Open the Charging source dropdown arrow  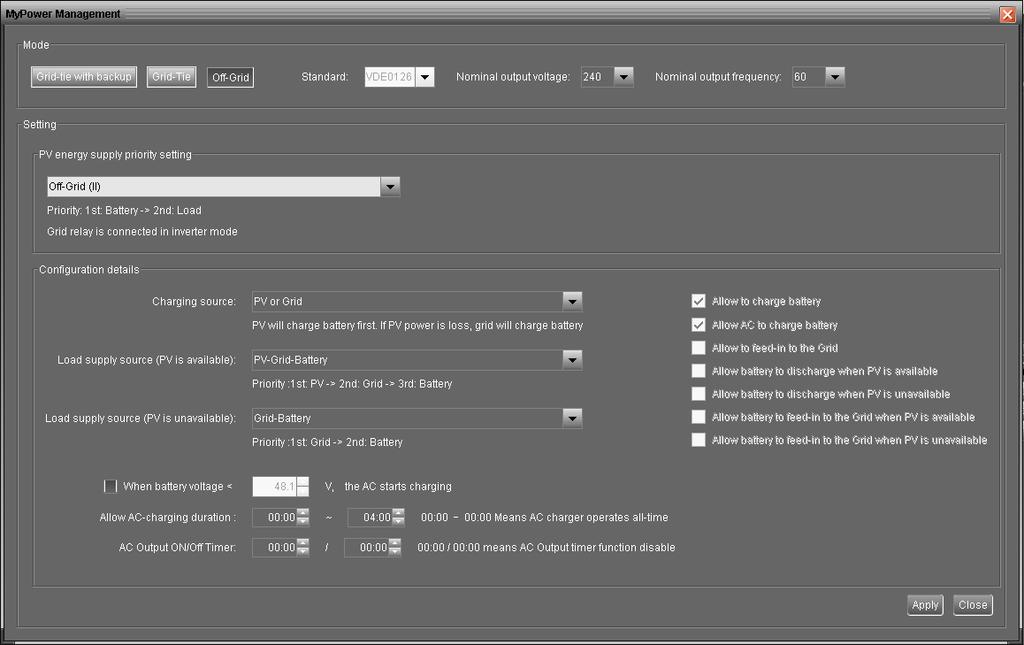coord(572,302)
